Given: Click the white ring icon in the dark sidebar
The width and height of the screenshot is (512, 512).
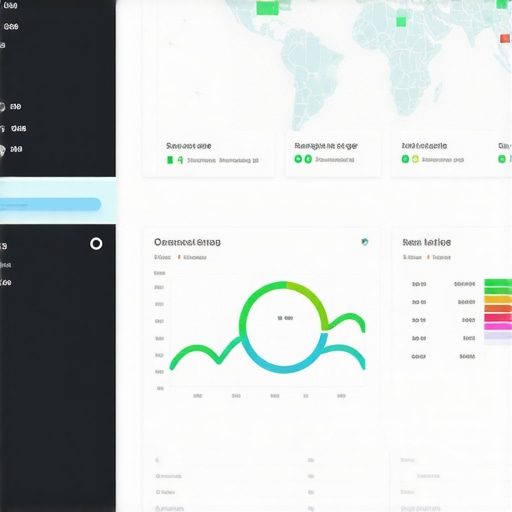Looking at the screenshot, I should pos(96,244).
